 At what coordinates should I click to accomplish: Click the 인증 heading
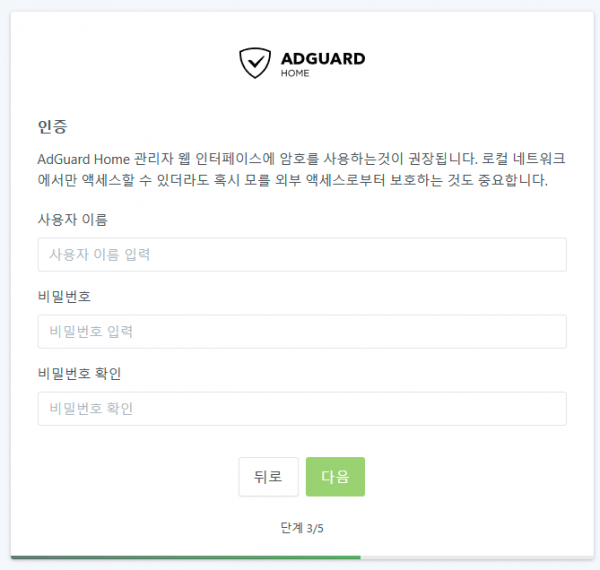[52, 127]
